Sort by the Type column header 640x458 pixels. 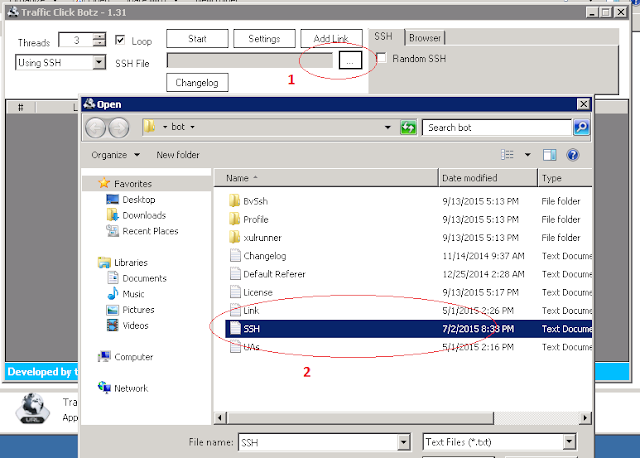[565, 178]
